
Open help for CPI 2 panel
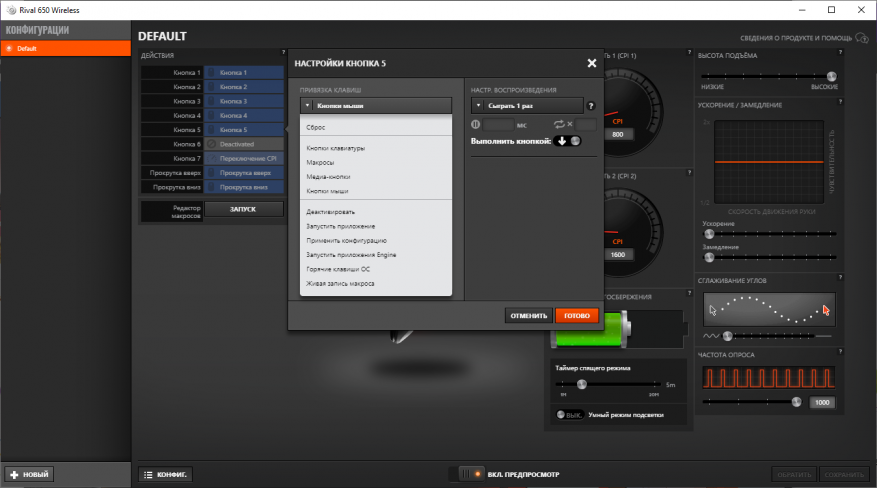point(689,173)
